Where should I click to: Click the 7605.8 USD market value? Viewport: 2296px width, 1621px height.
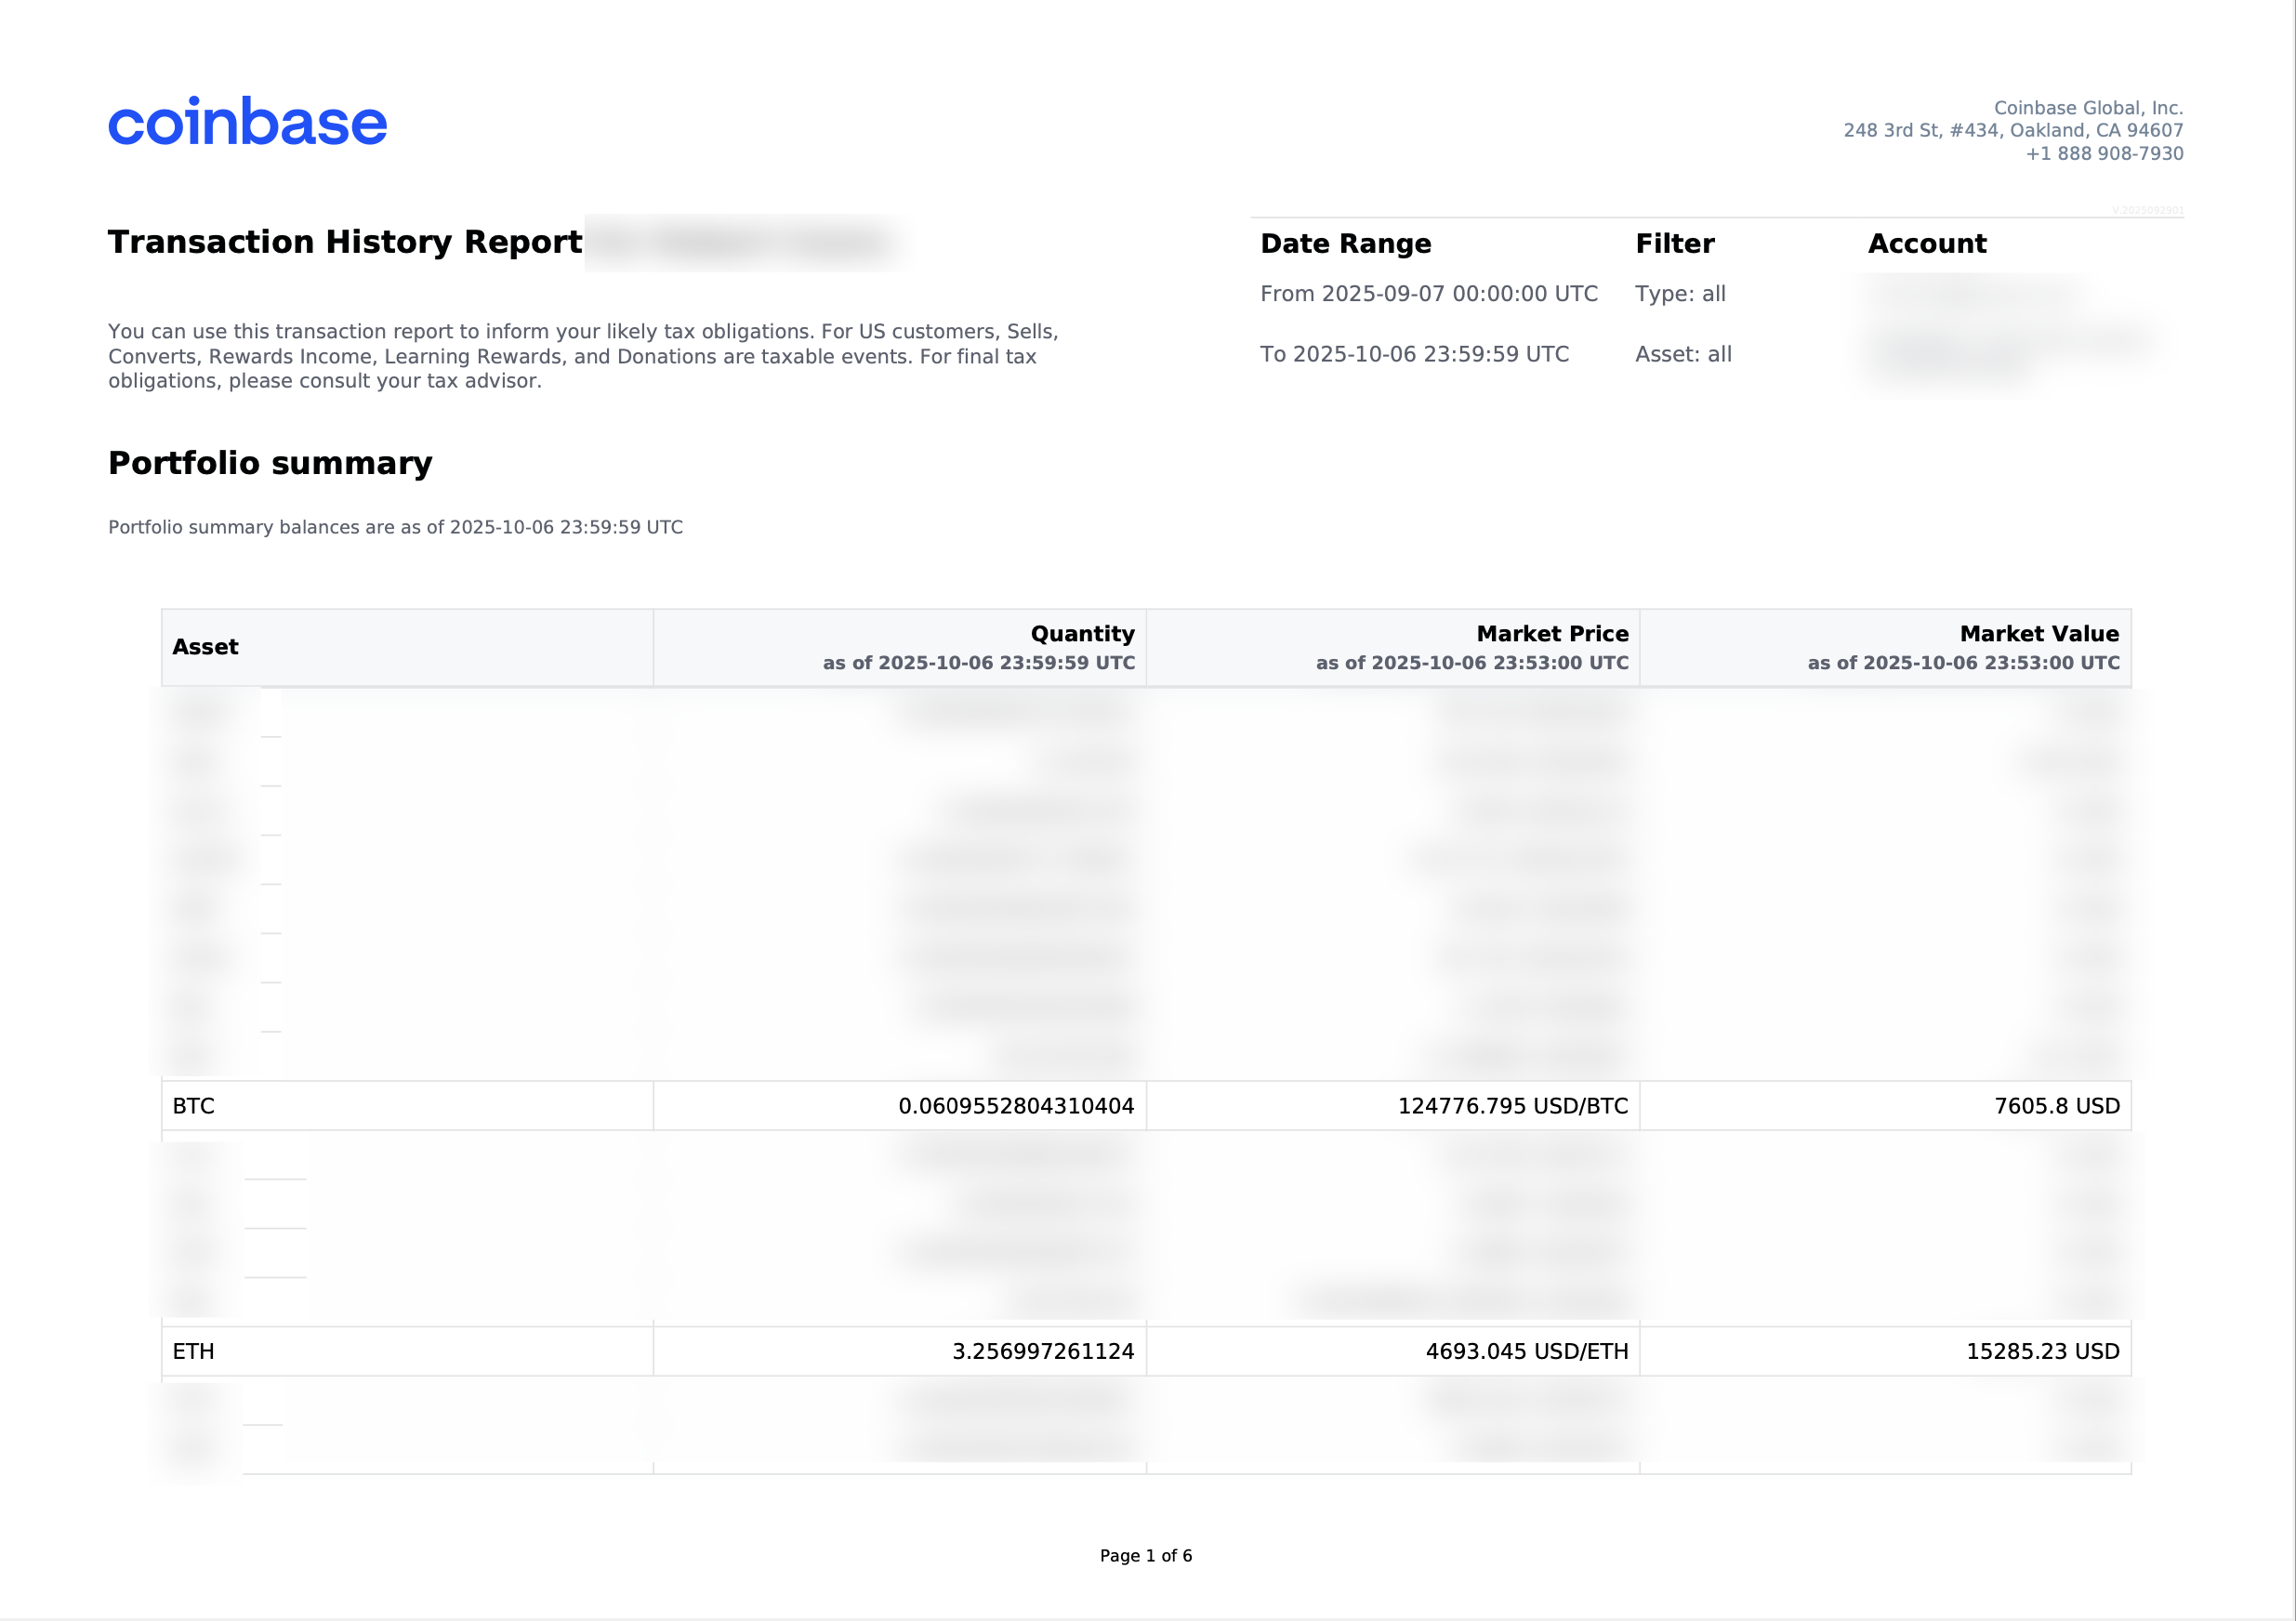tap(2056, 1106)
